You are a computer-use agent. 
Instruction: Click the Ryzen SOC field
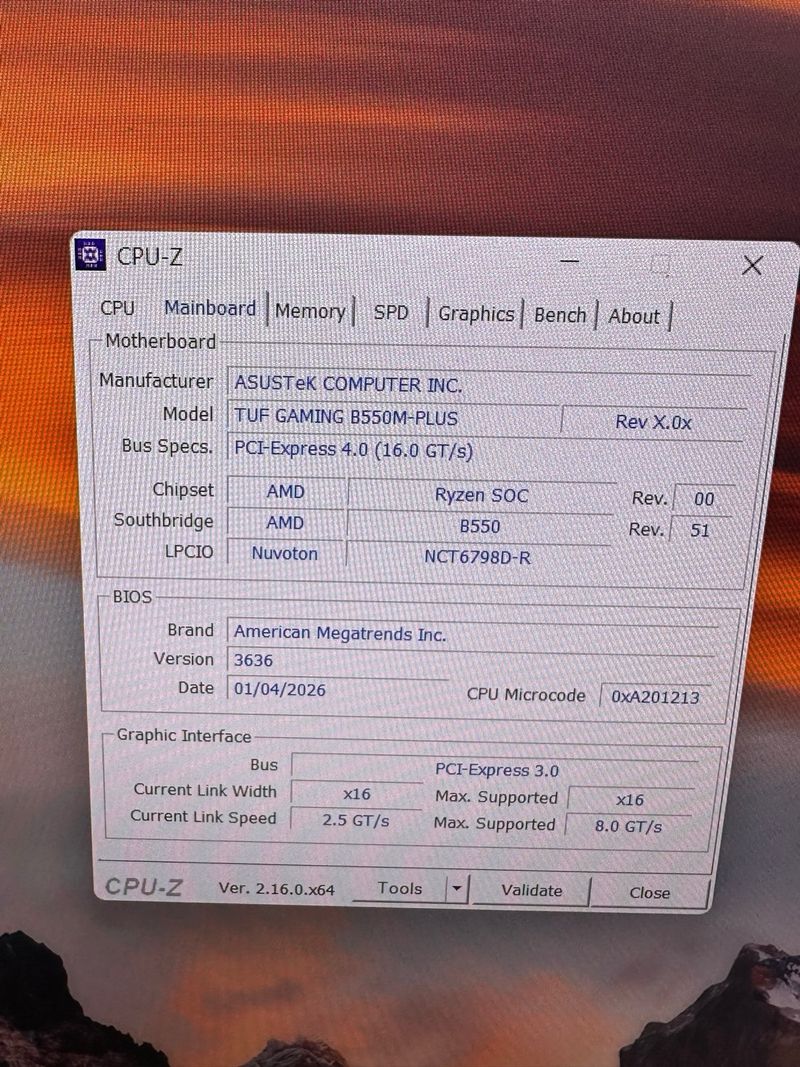click(x=481, y=495)
